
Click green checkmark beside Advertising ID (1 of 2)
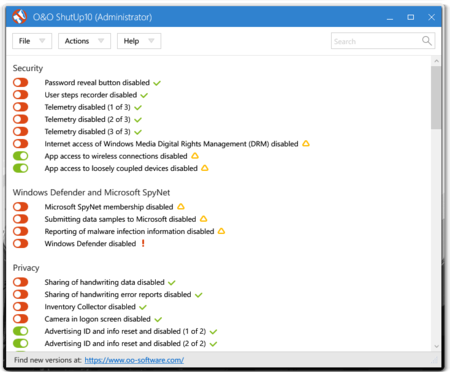(x=214, y=332)
